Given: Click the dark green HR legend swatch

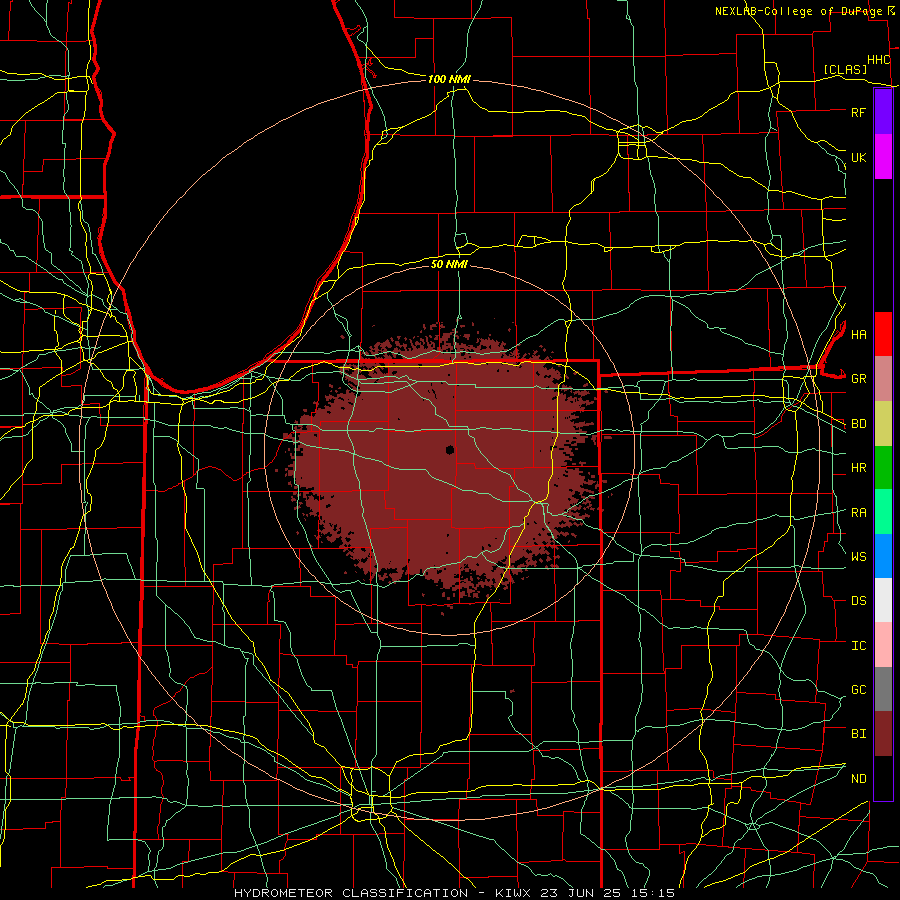Looking at the screenshot, I should point(883,468).
